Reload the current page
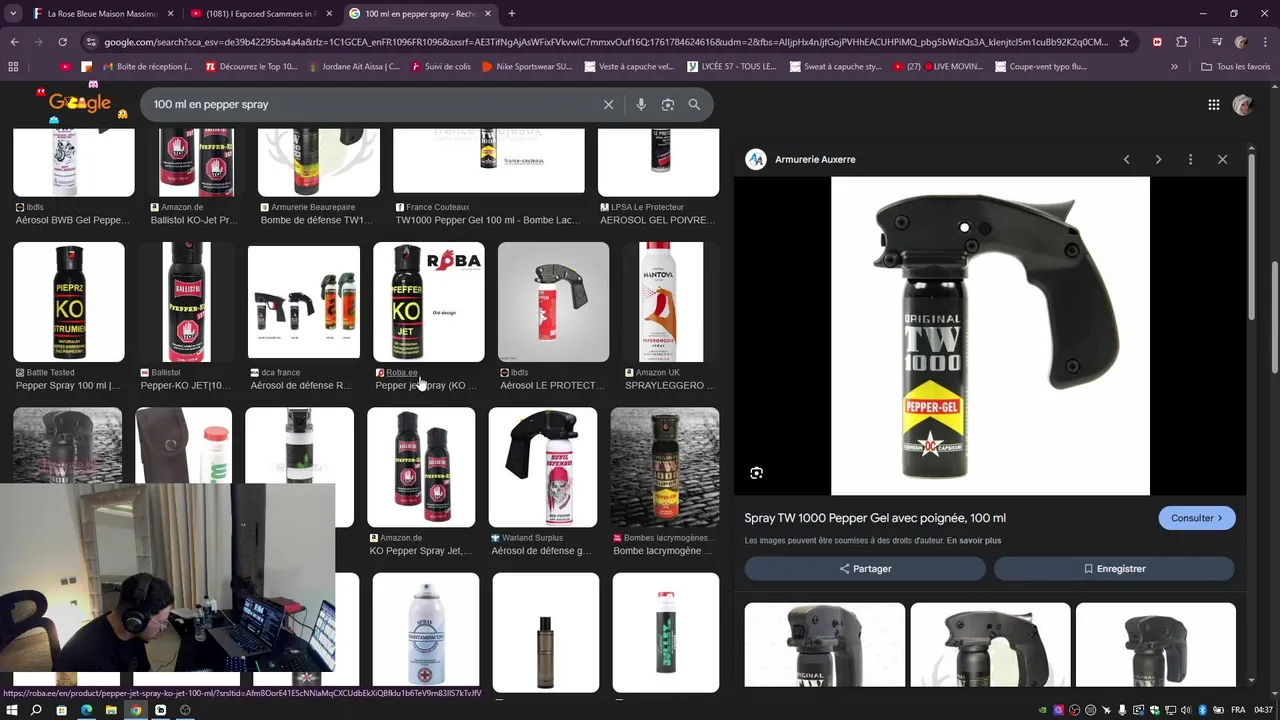 [x=62, y=42]
